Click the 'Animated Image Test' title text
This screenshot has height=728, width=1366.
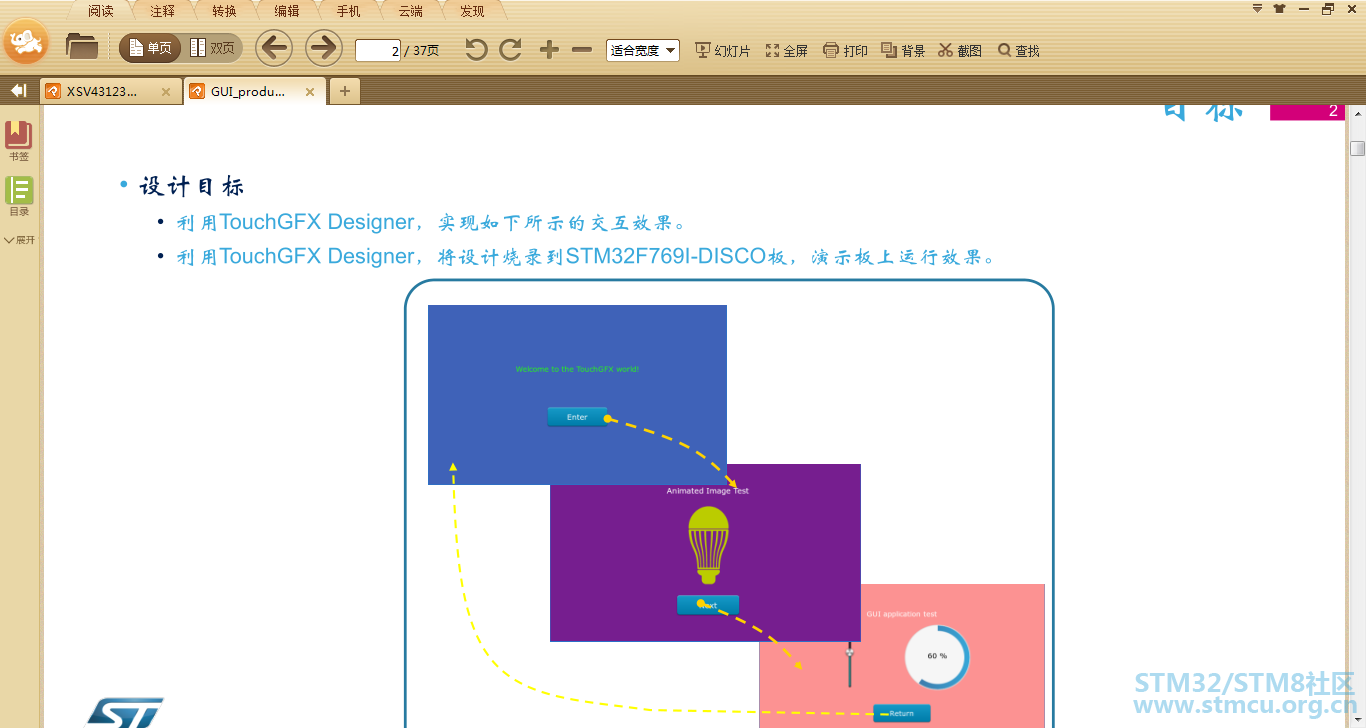708,491
